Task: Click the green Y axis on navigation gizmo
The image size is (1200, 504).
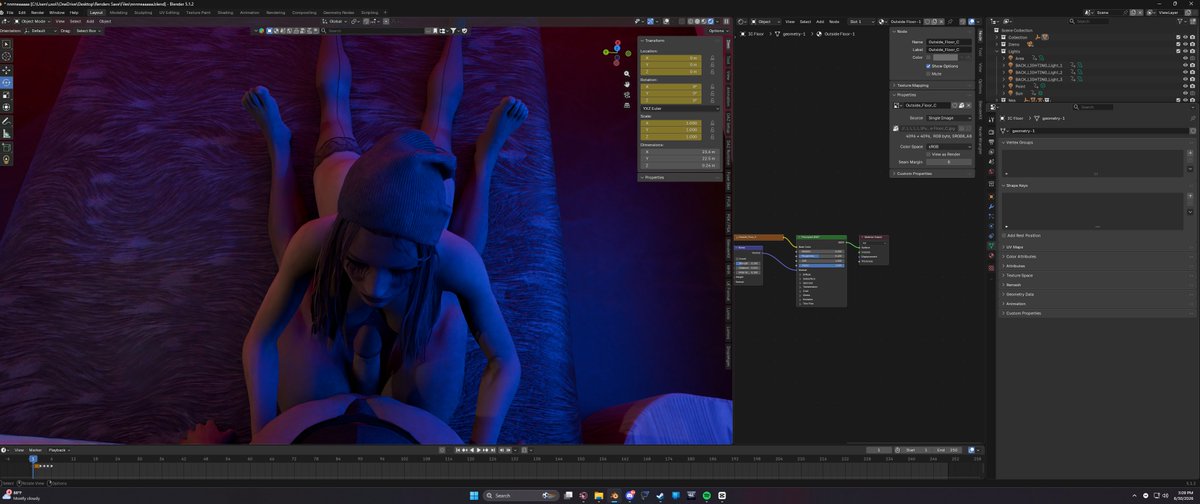Action: coord(606,52)
